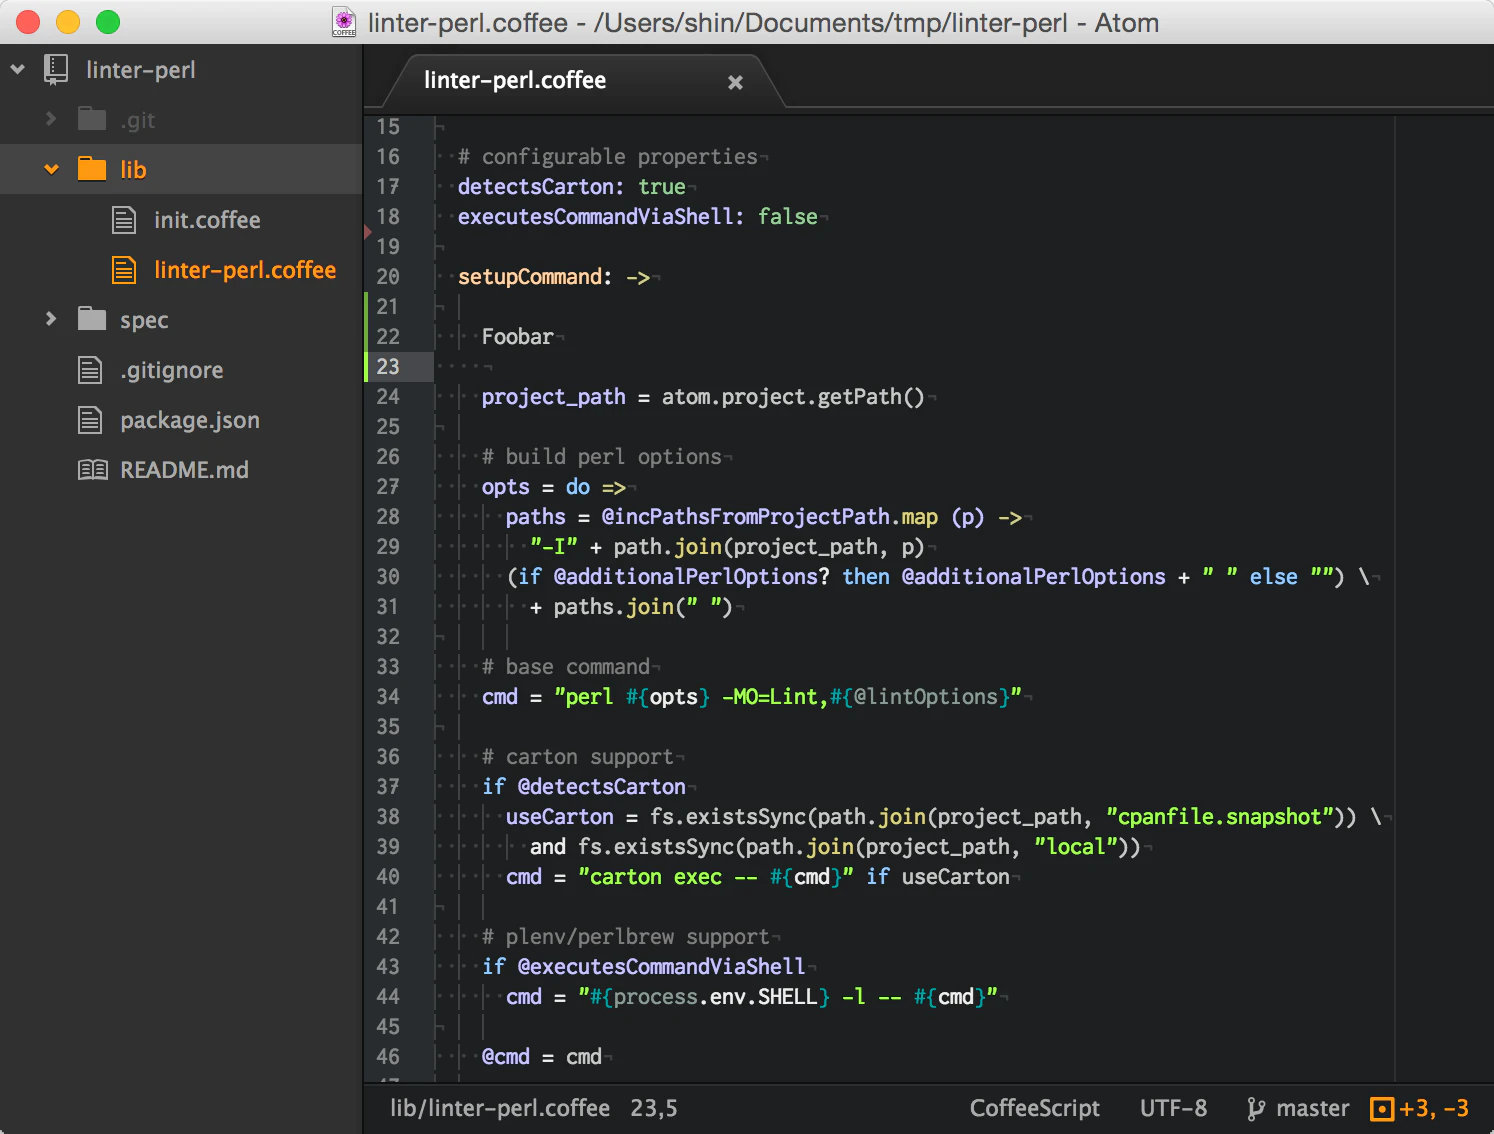Click line number 23 in the gutter
Image resolution: width=1494 pixels, height=1134 pixels.
(x=388, y=367)
